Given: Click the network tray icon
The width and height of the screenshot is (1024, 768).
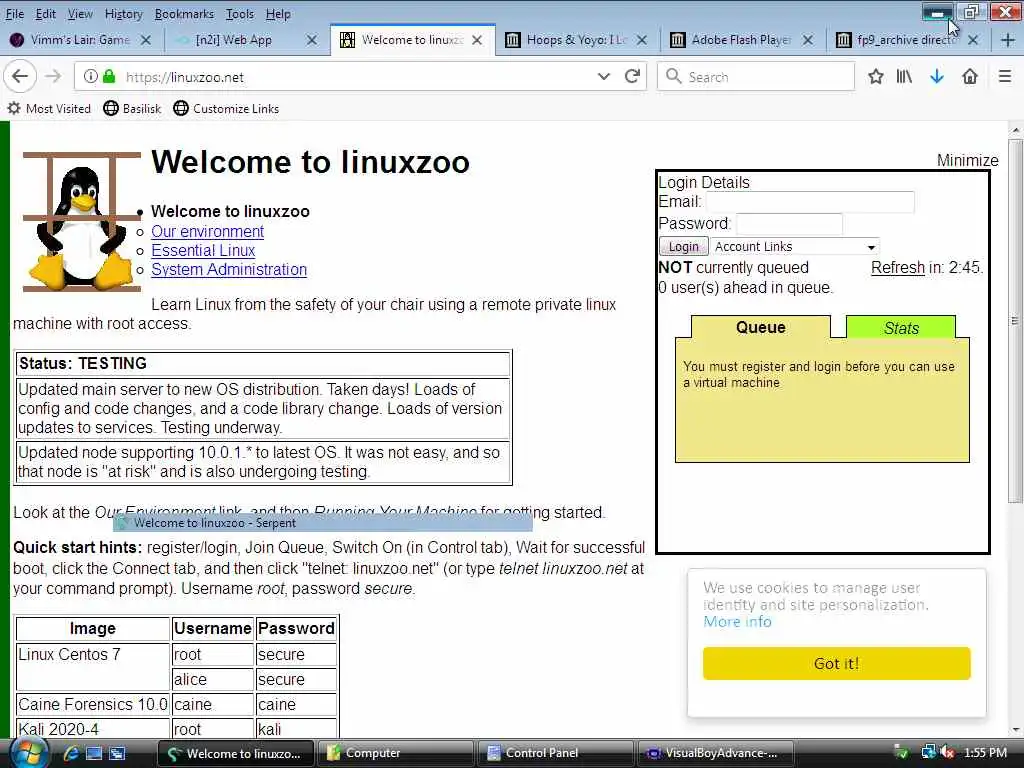Looking at the screenshot, I should 928,753.
